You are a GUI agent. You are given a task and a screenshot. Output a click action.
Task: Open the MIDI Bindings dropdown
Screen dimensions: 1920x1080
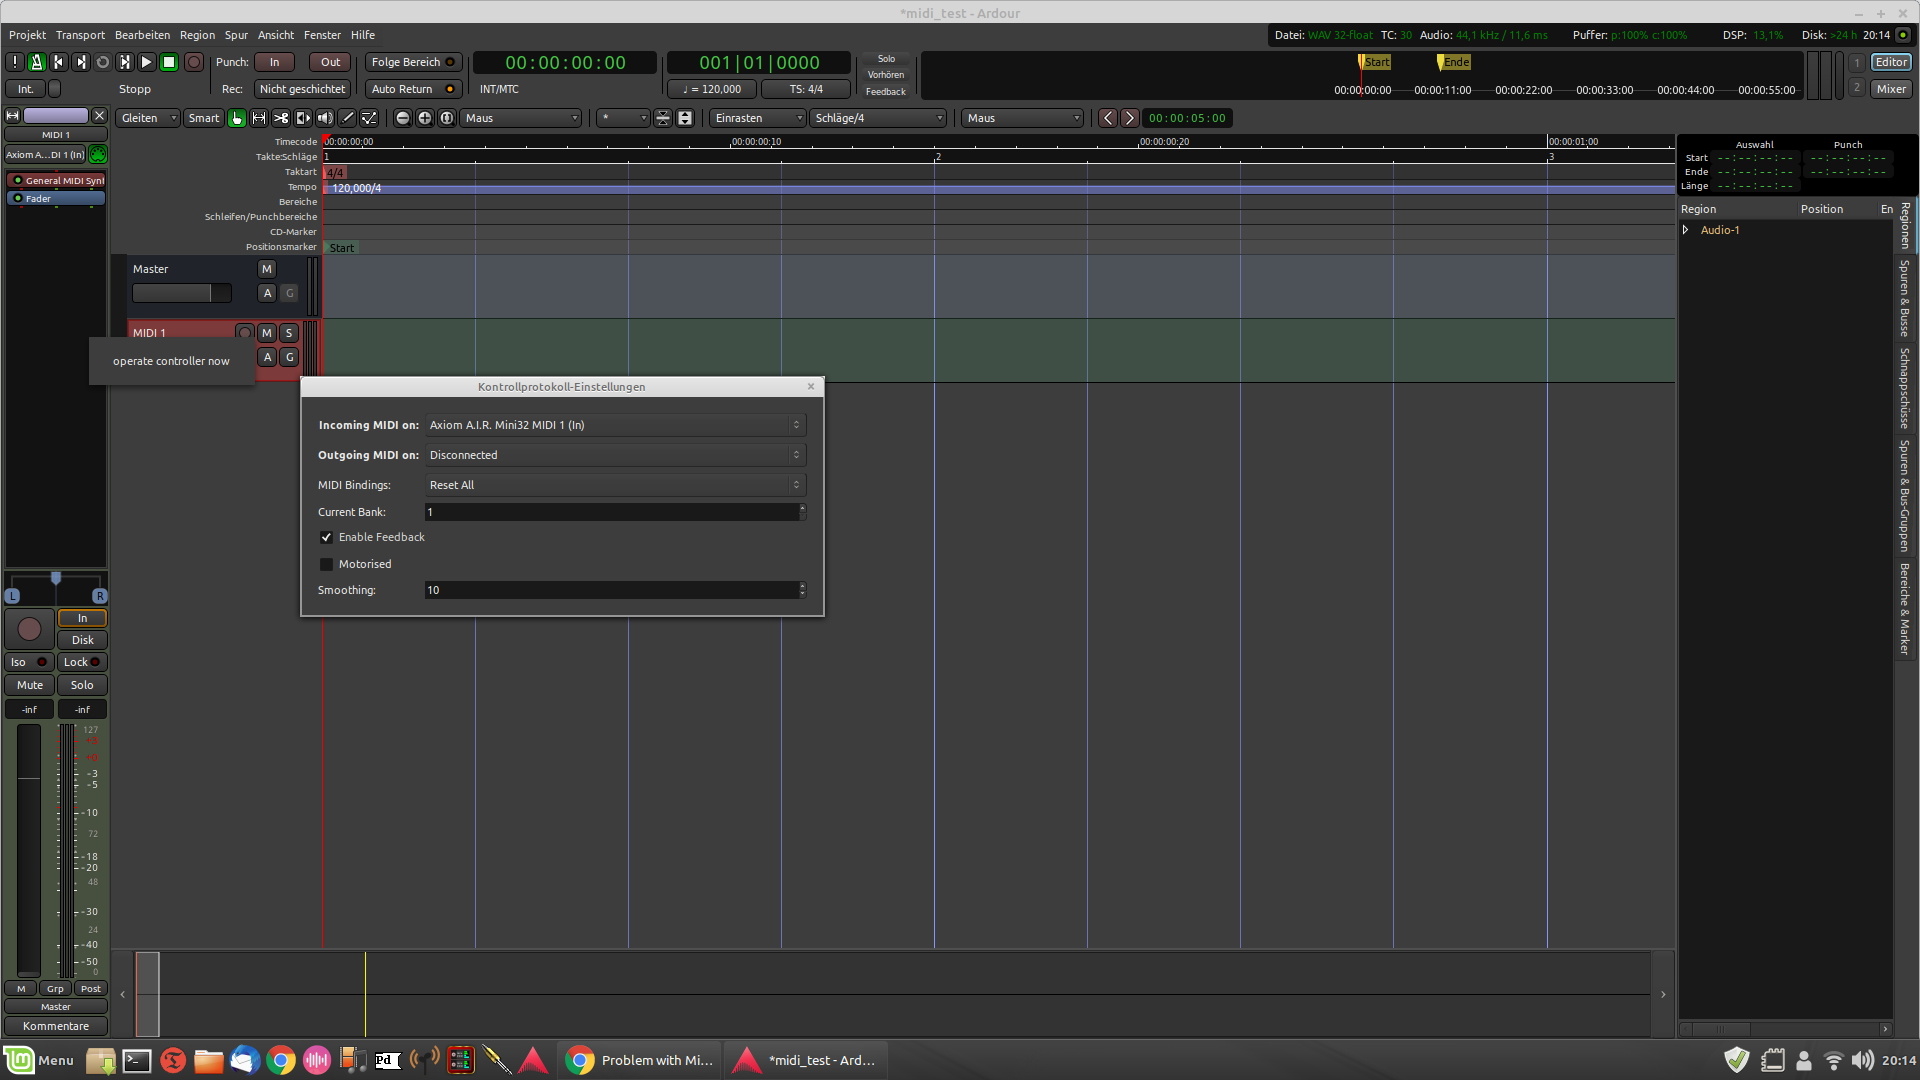click(x=615, y=485)
